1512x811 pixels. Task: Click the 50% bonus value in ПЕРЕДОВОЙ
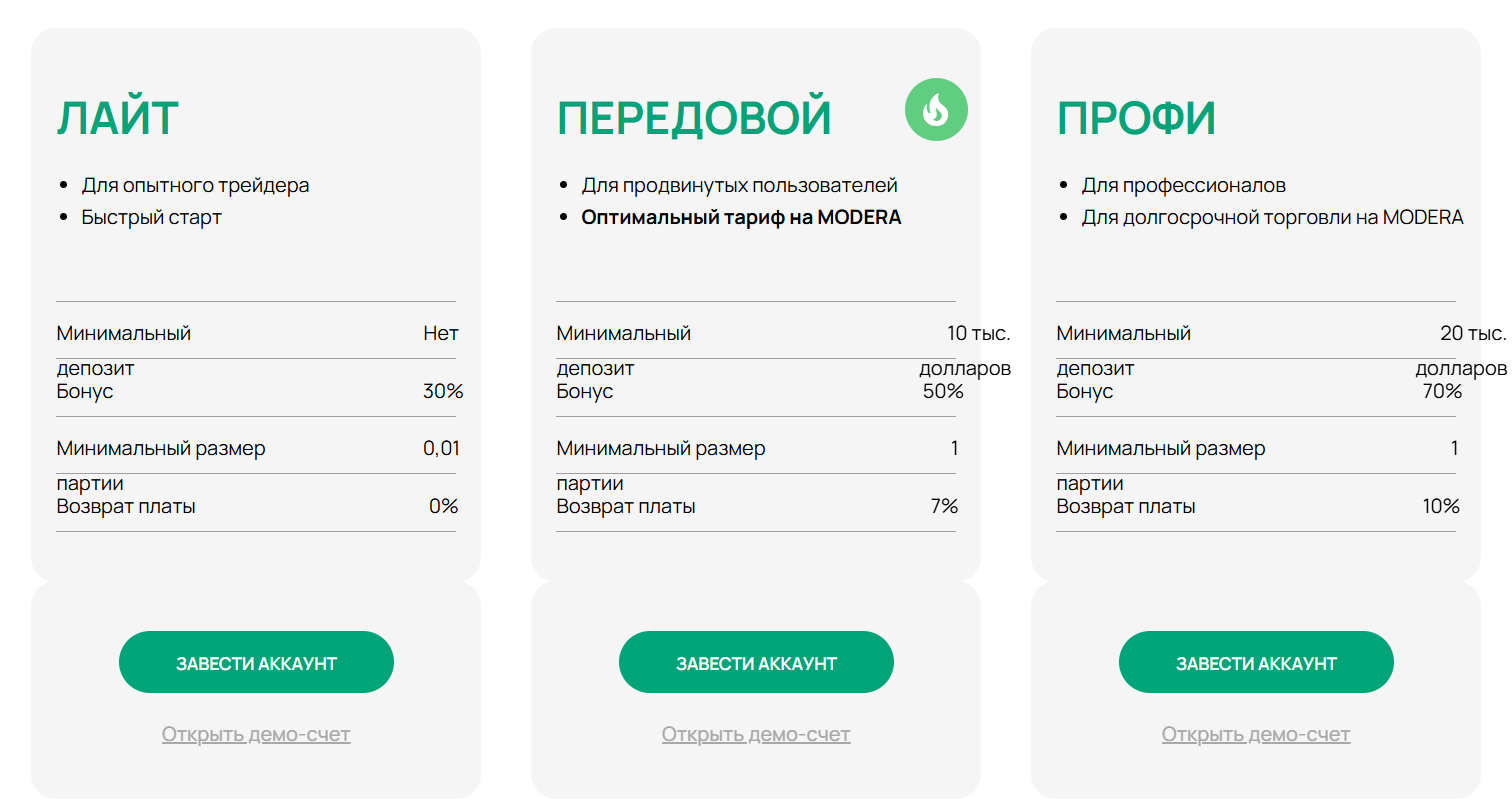[x=943, y=391]
